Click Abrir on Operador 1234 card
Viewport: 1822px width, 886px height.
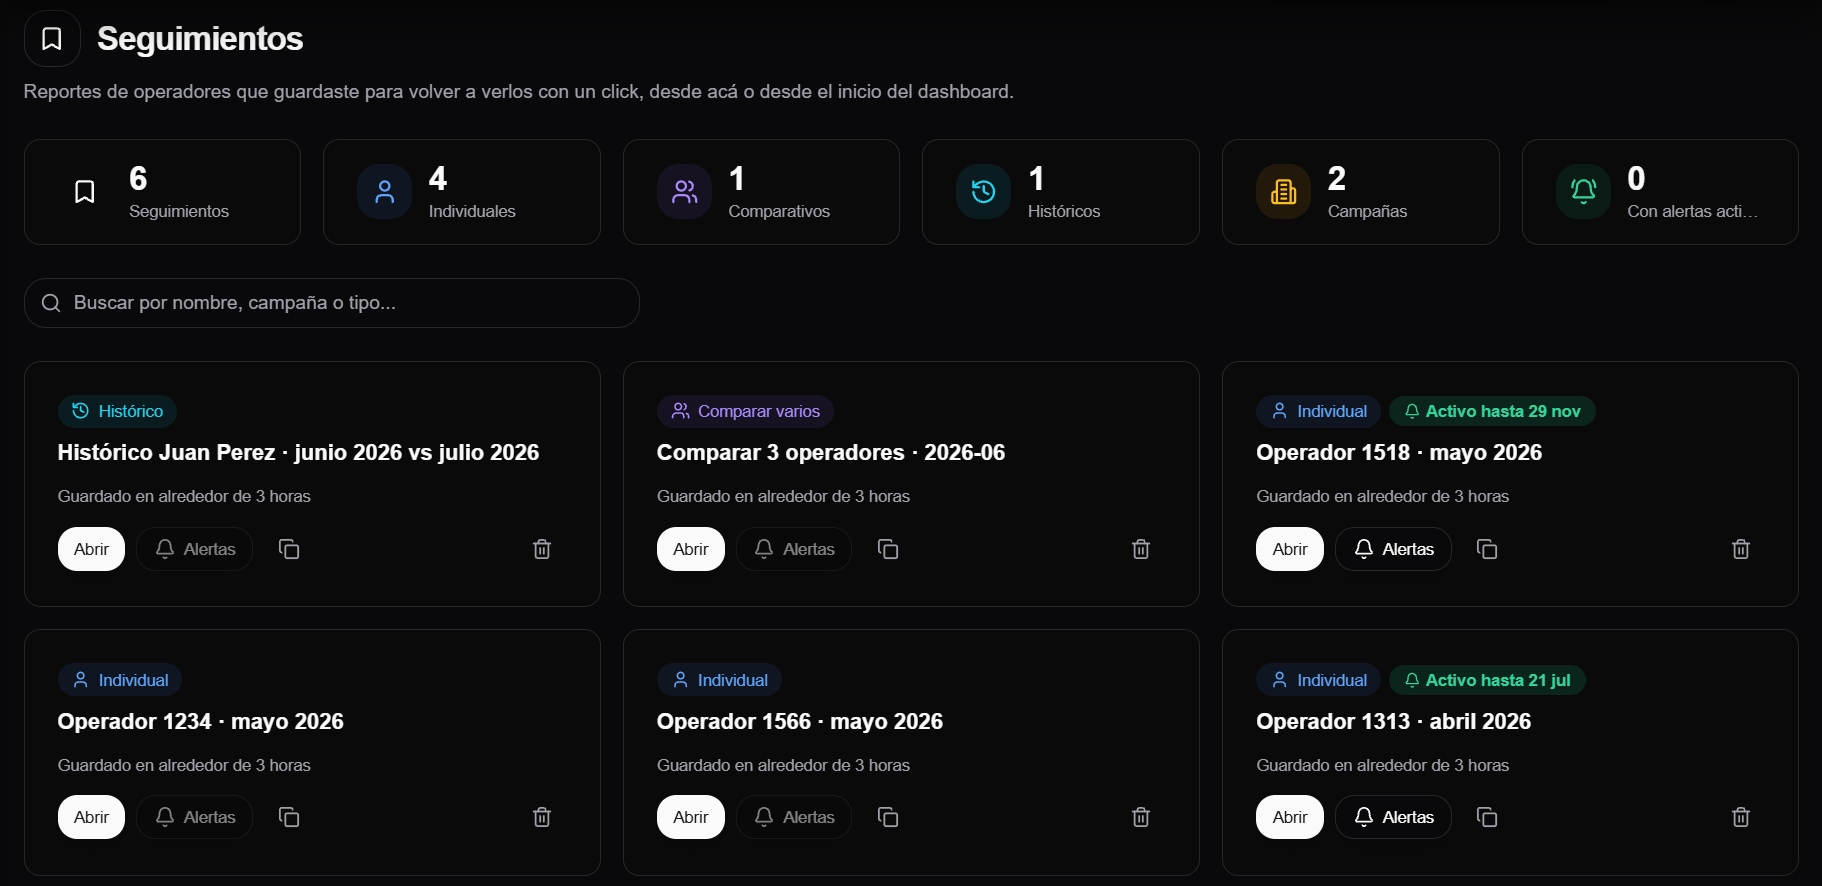click(91, 817)
